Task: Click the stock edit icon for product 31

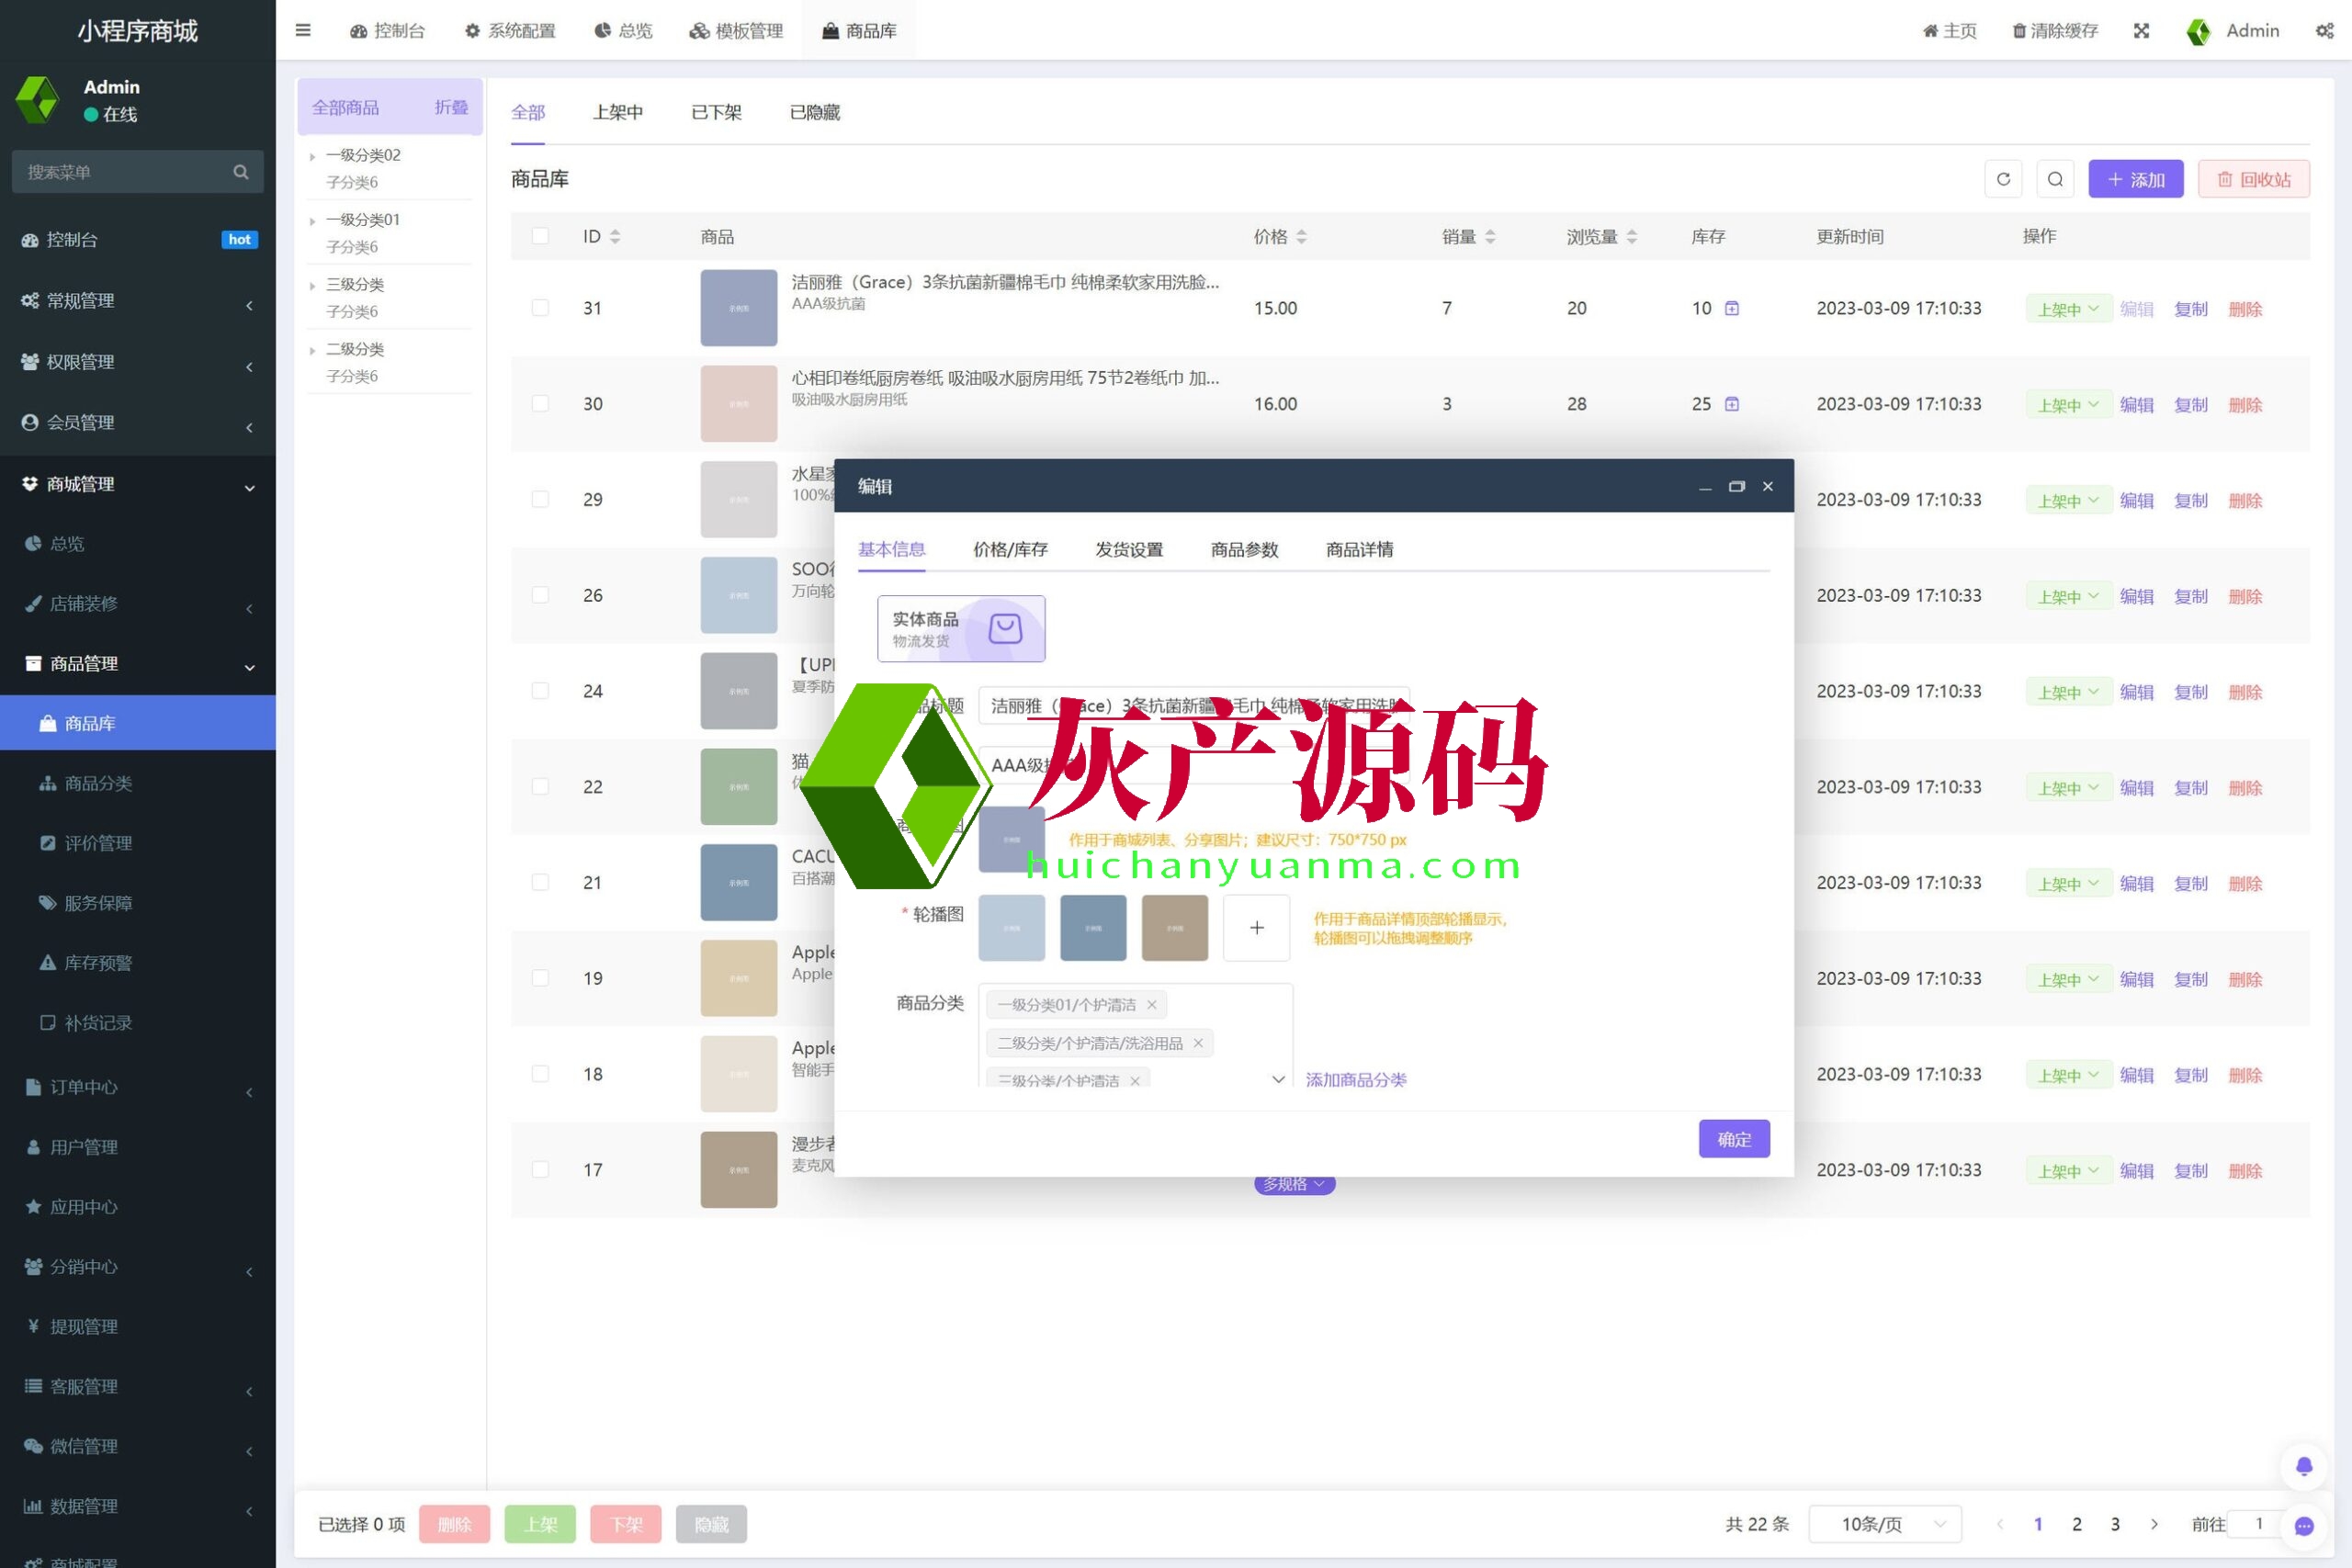Action: (1732, 308)
